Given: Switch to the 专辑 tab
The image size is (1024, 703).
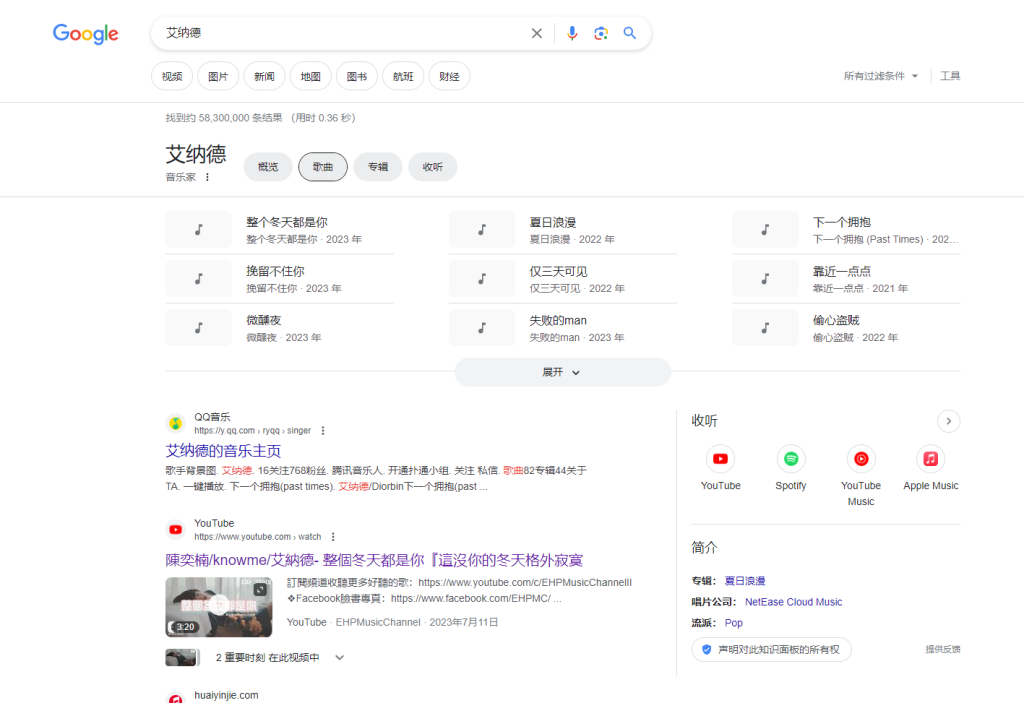Looking at the screenshot, I should click(377, 167).
